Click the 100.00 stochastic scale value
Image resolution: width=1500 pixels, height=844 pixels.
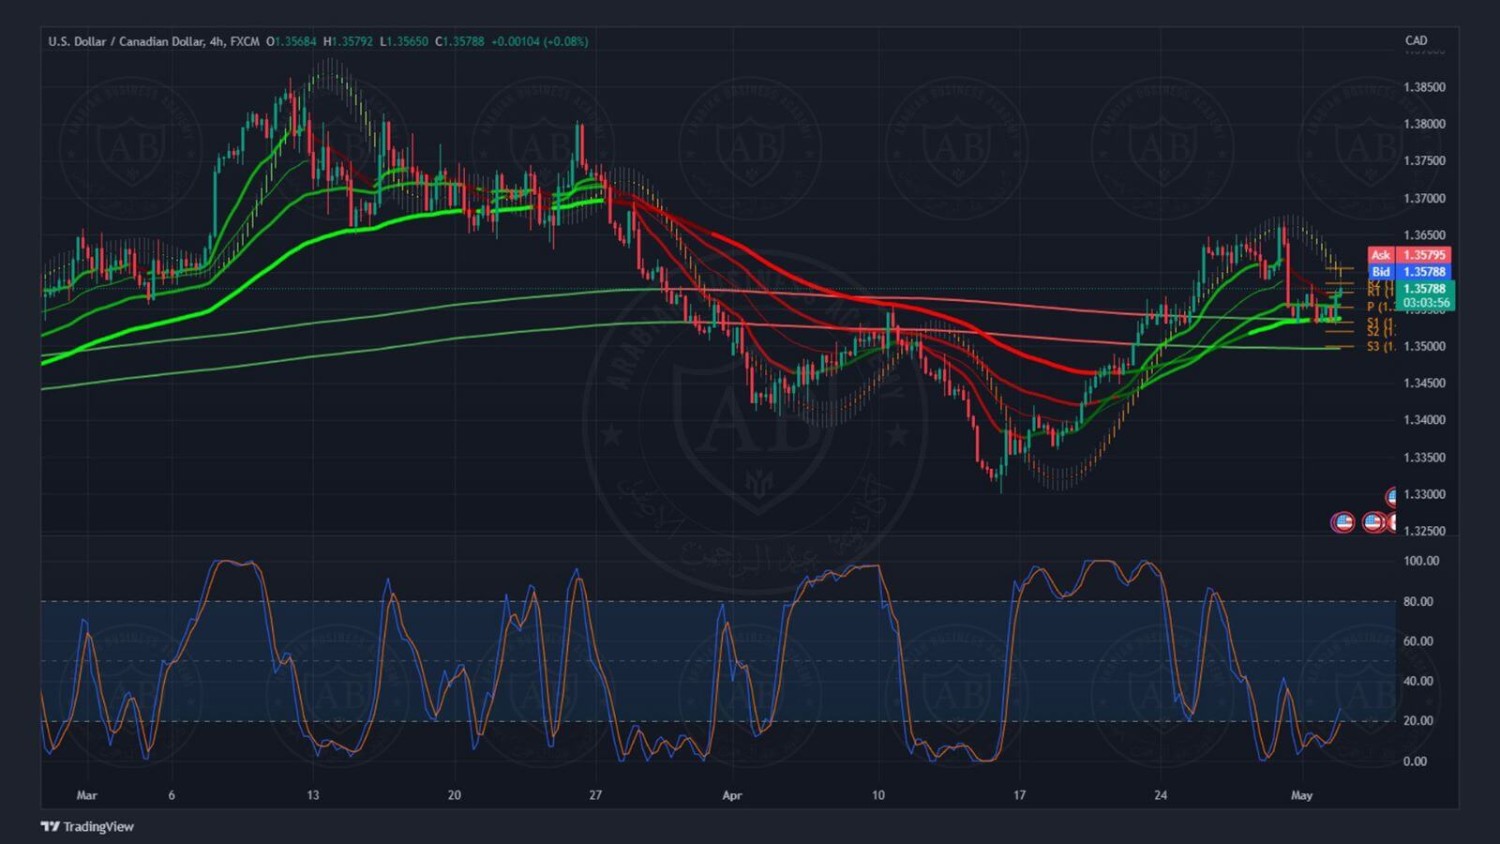[1421, 561]
